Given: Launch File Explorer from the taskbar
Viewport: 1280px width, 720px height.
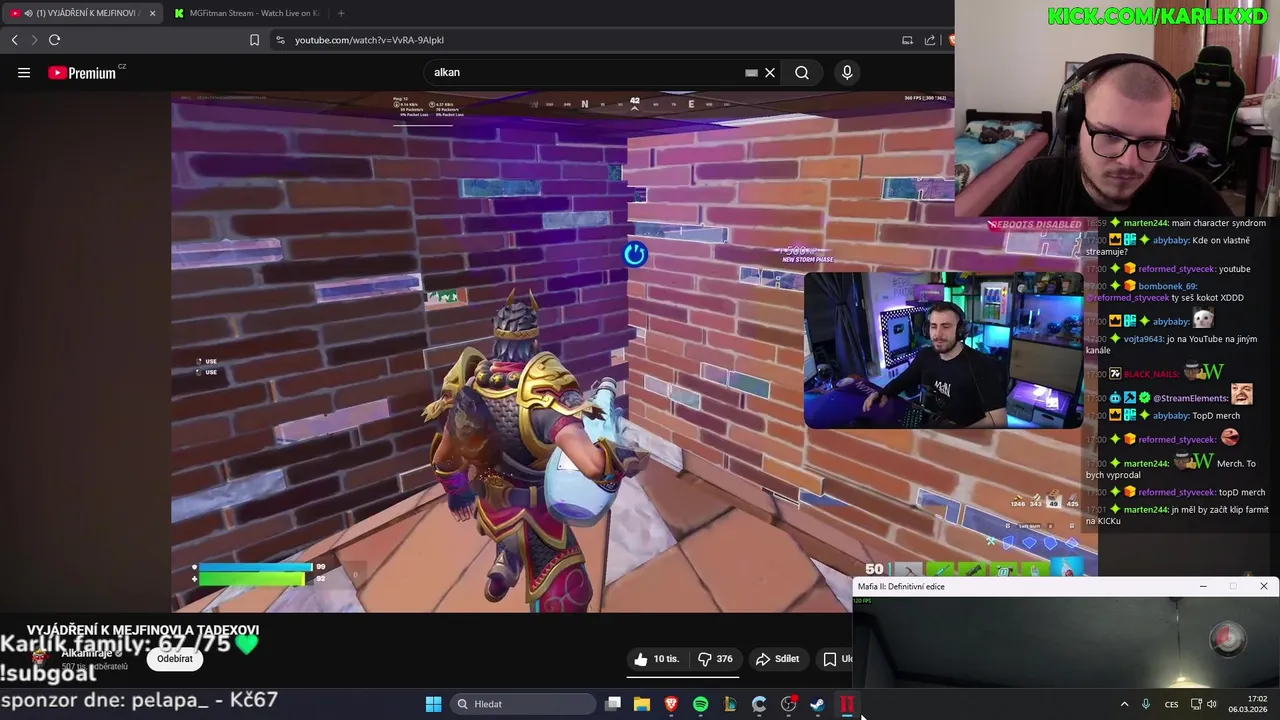Looking at the screenshot, I should pos(642,704).
